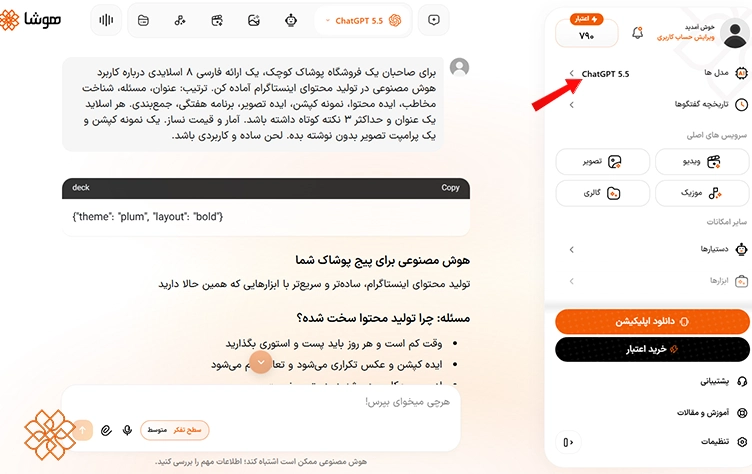This screenshot has height=474, width=752.
Task: Click the user avatar beside the prompt message
Action: point(459,68)
